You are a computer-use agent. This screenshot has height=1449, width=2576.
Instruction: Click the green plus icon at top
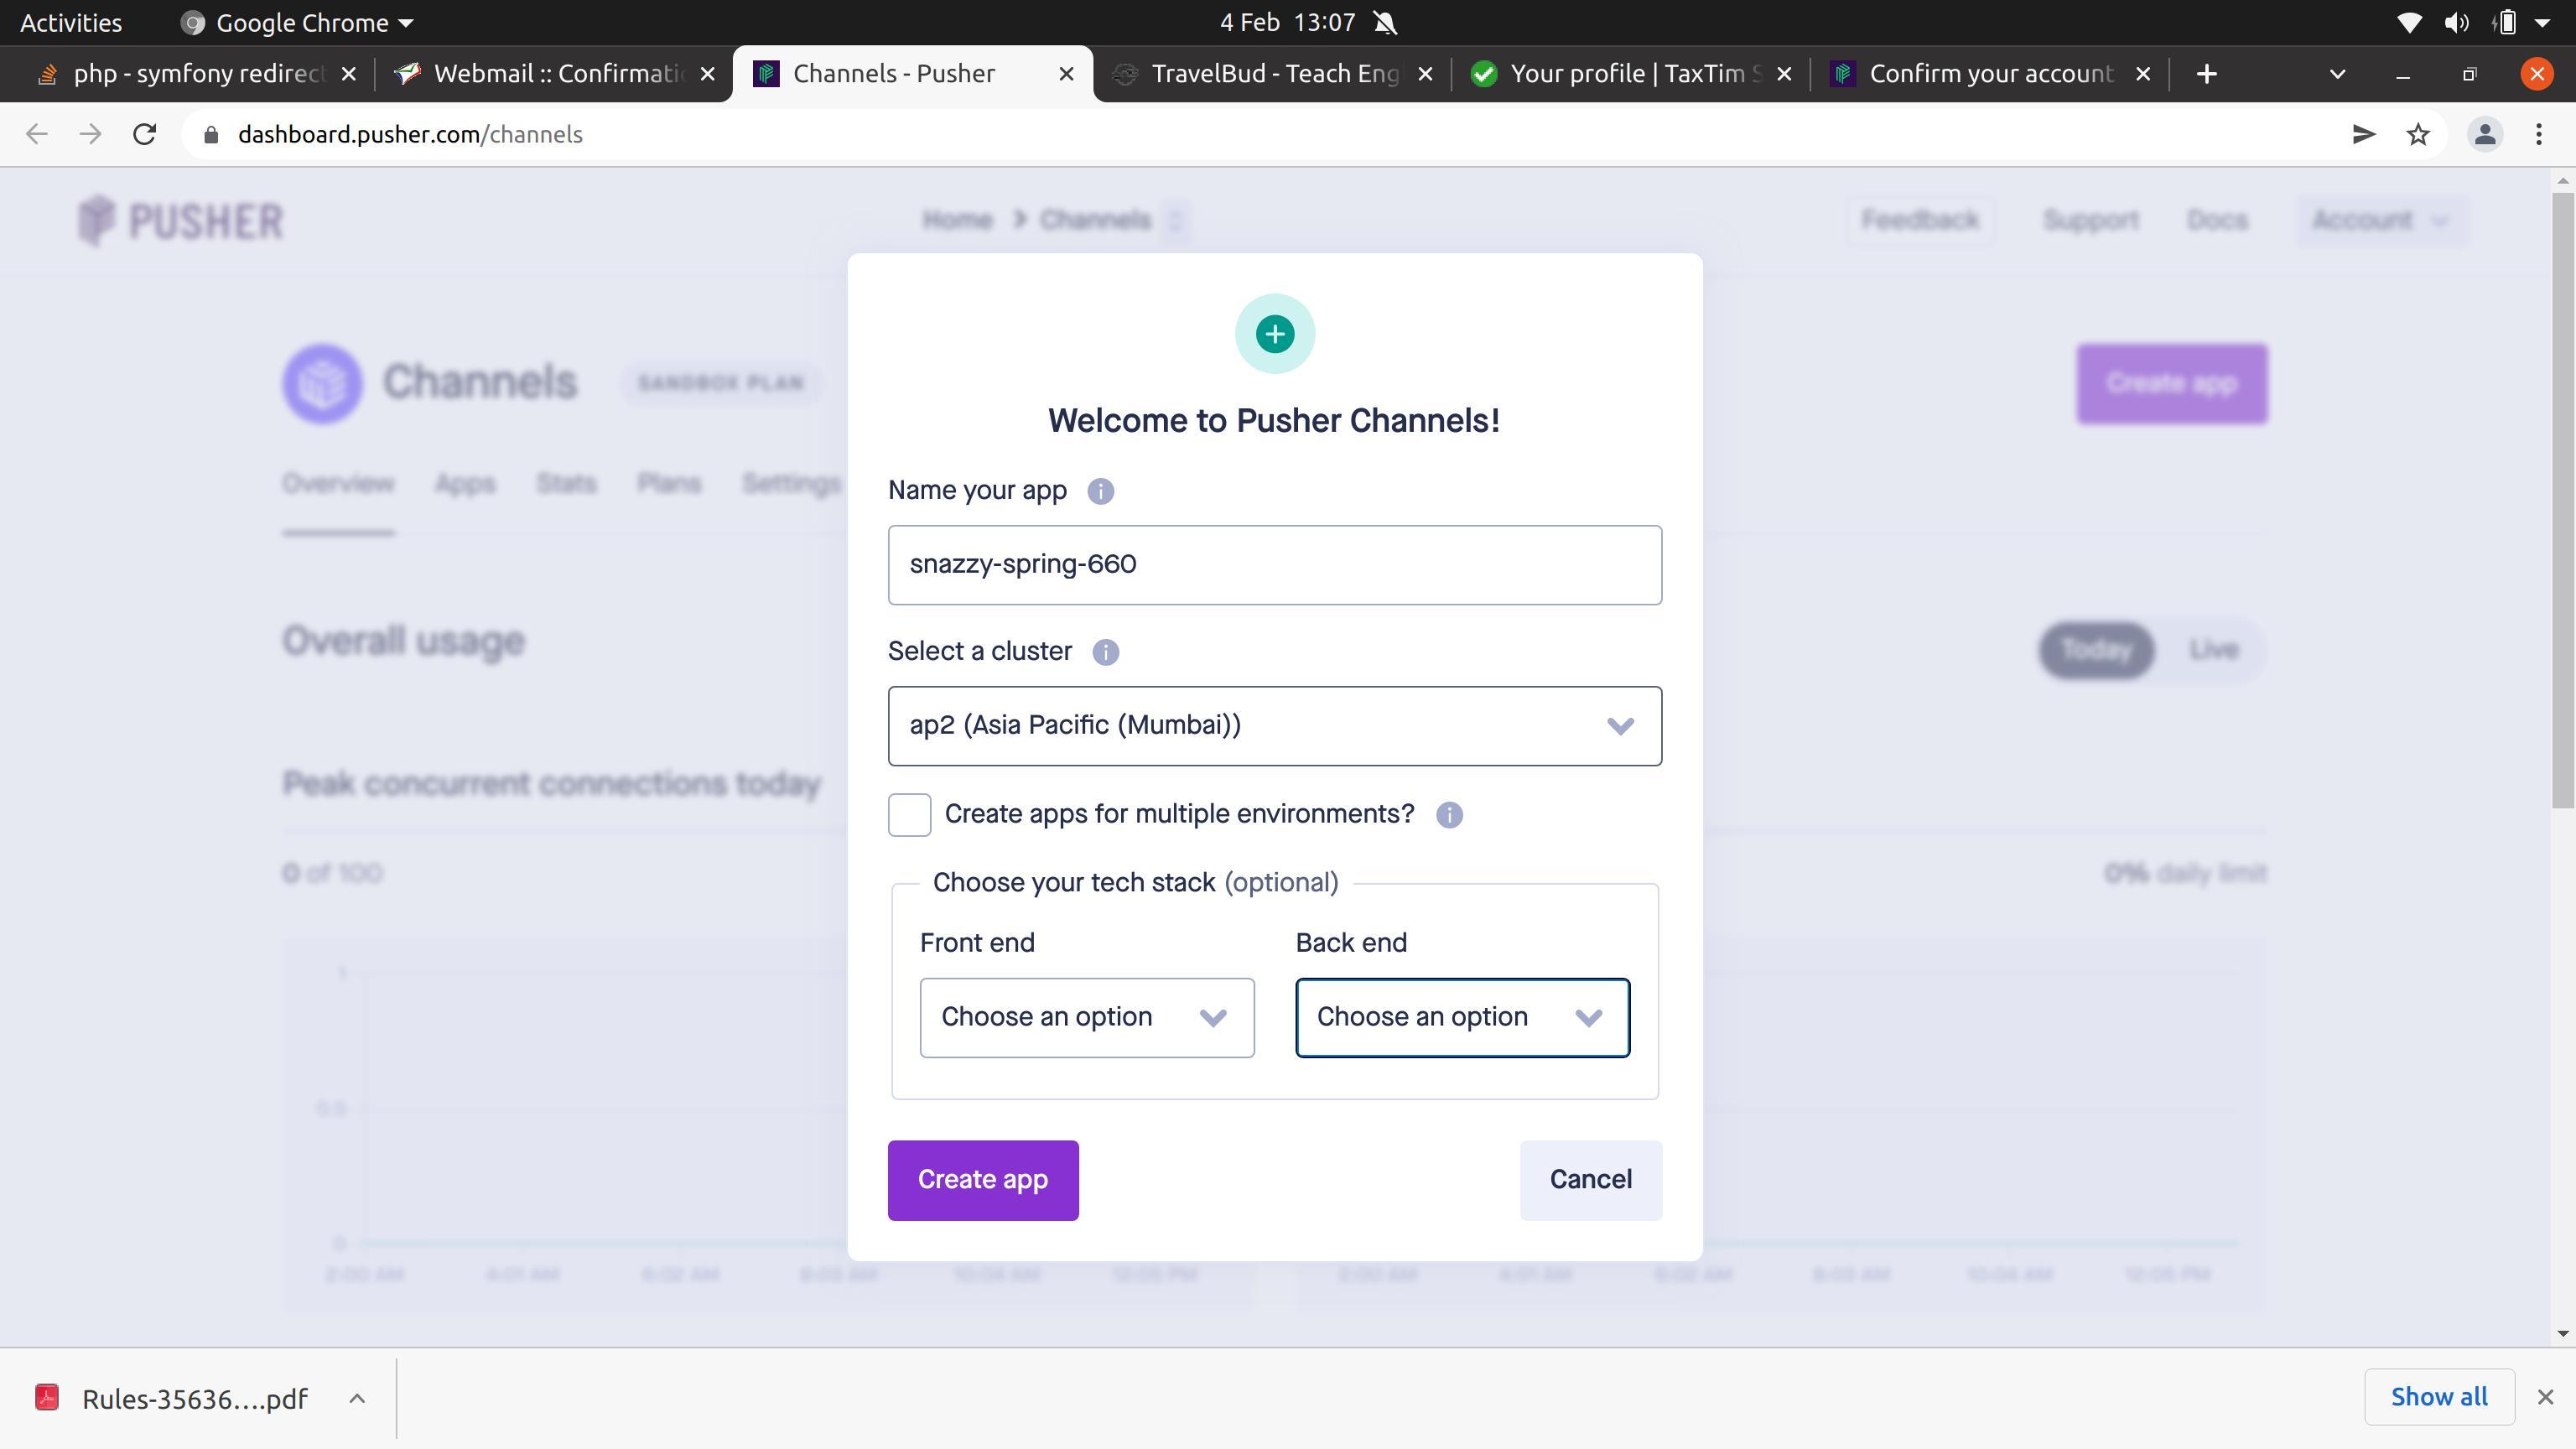(x=1274, y=333)
